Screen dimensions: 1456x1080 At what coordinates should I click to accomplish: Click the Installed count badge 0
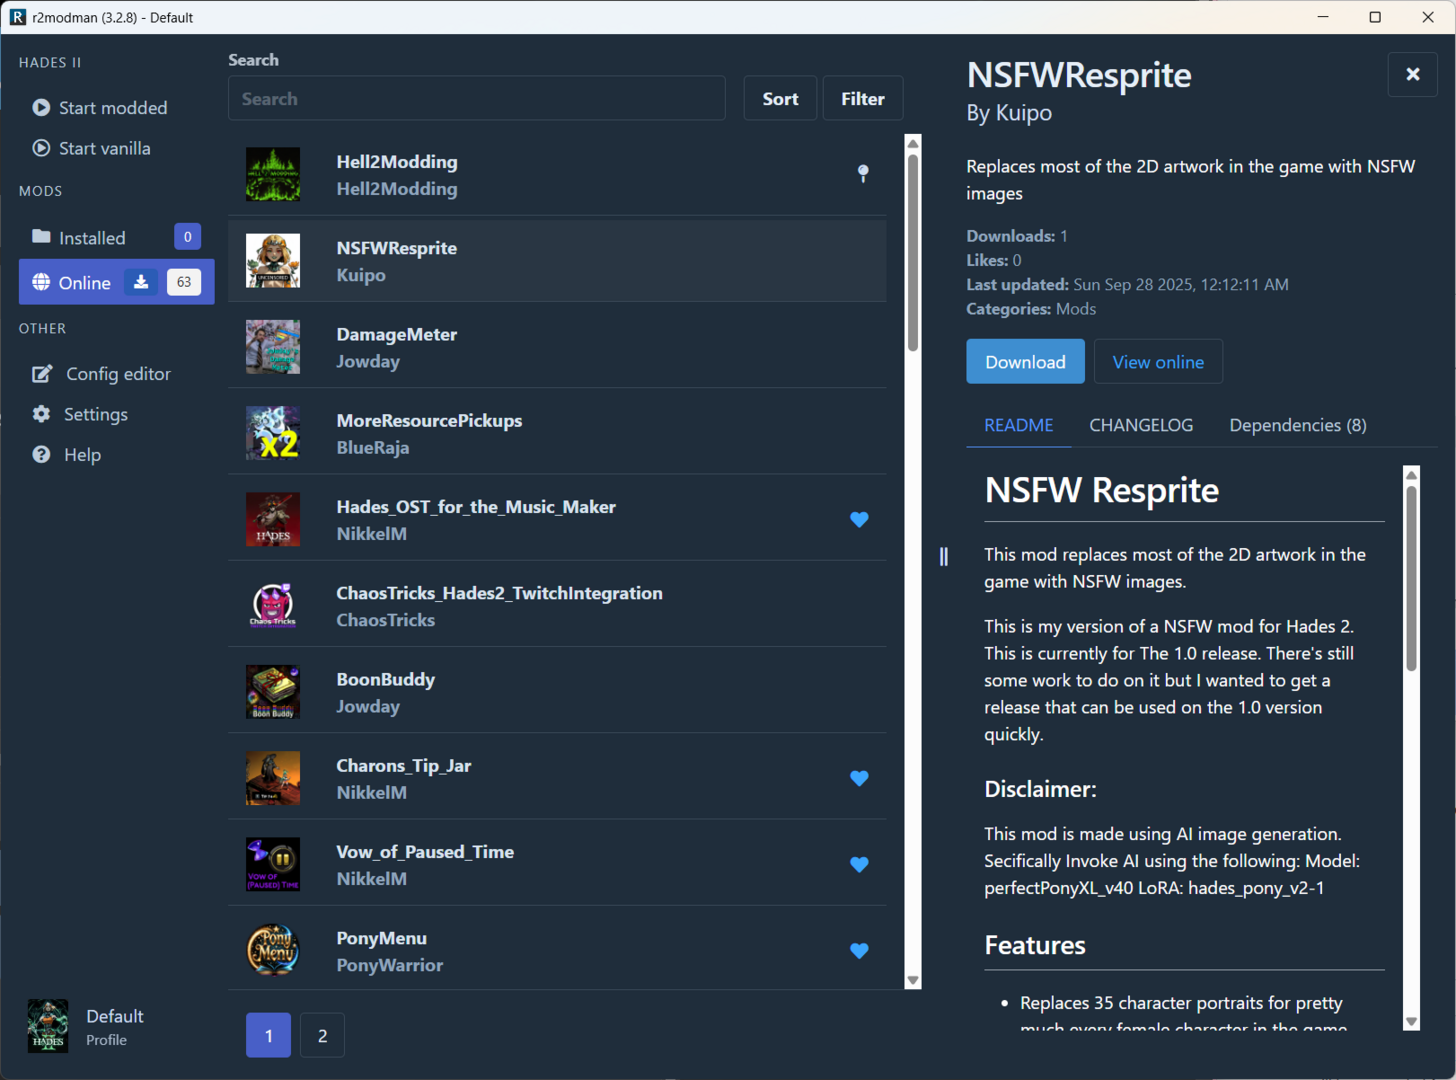tap(187, 237)
